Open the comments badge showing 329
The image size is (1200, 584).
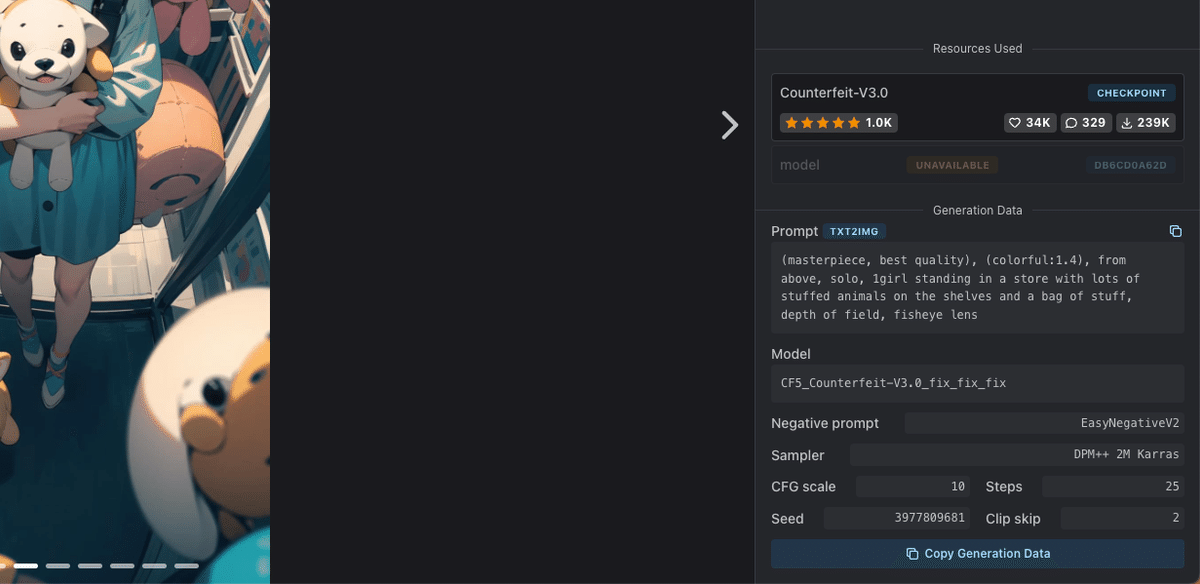(x=1086, y=123)
